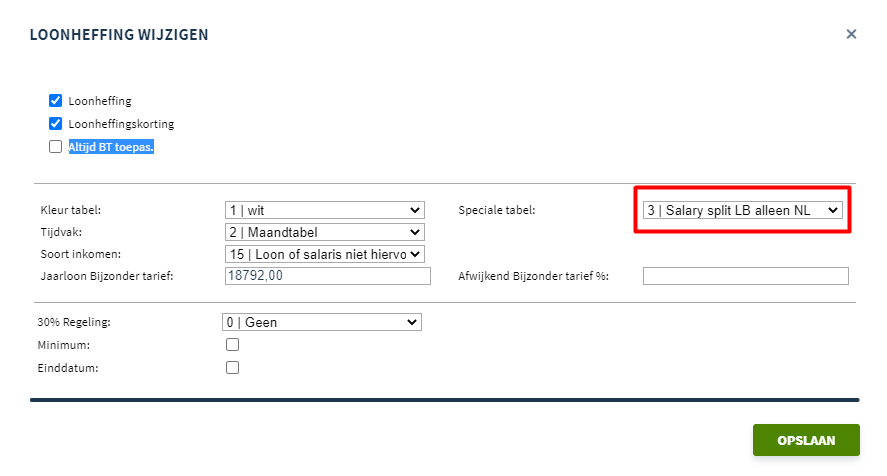The image size is (887, 476).
Task: Open the Speciale tabel dropdown
Action: point(743,210)
